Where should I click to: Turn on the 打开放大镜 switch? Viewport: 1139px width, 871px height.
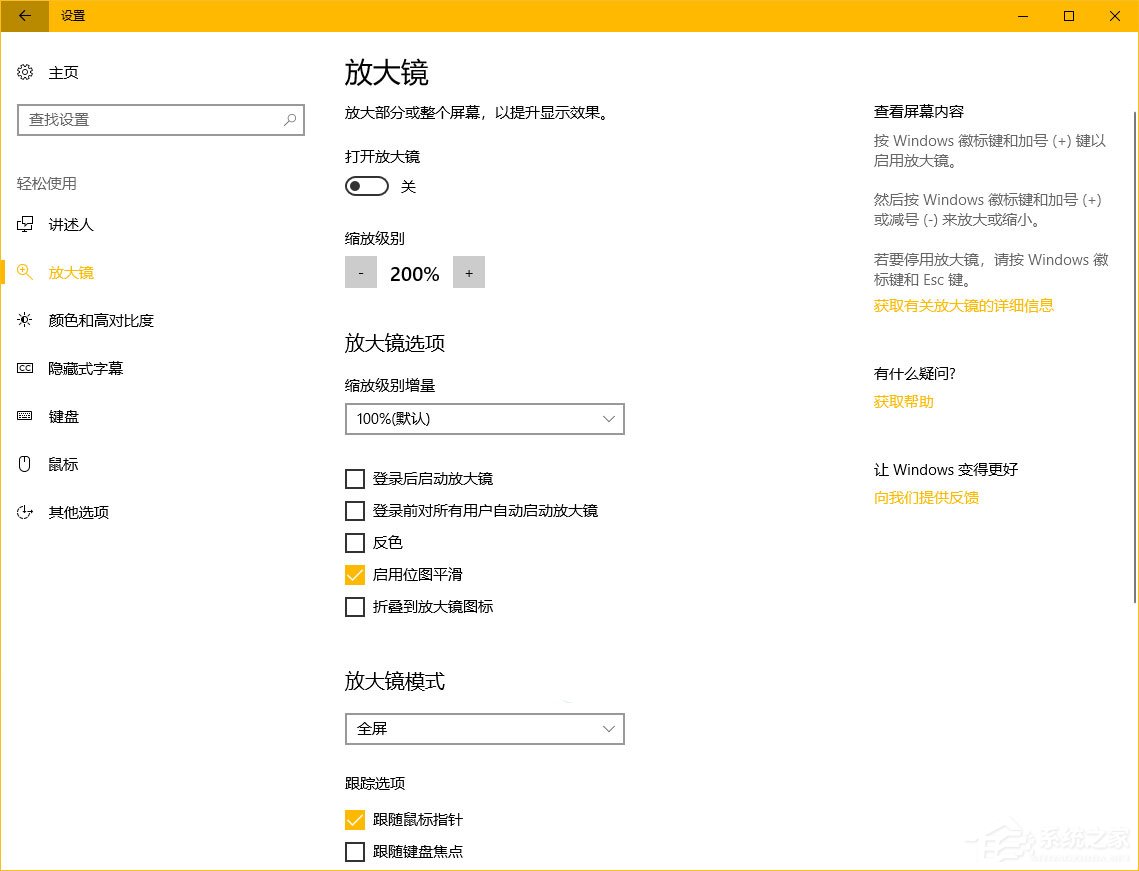(x=366, y=186)
